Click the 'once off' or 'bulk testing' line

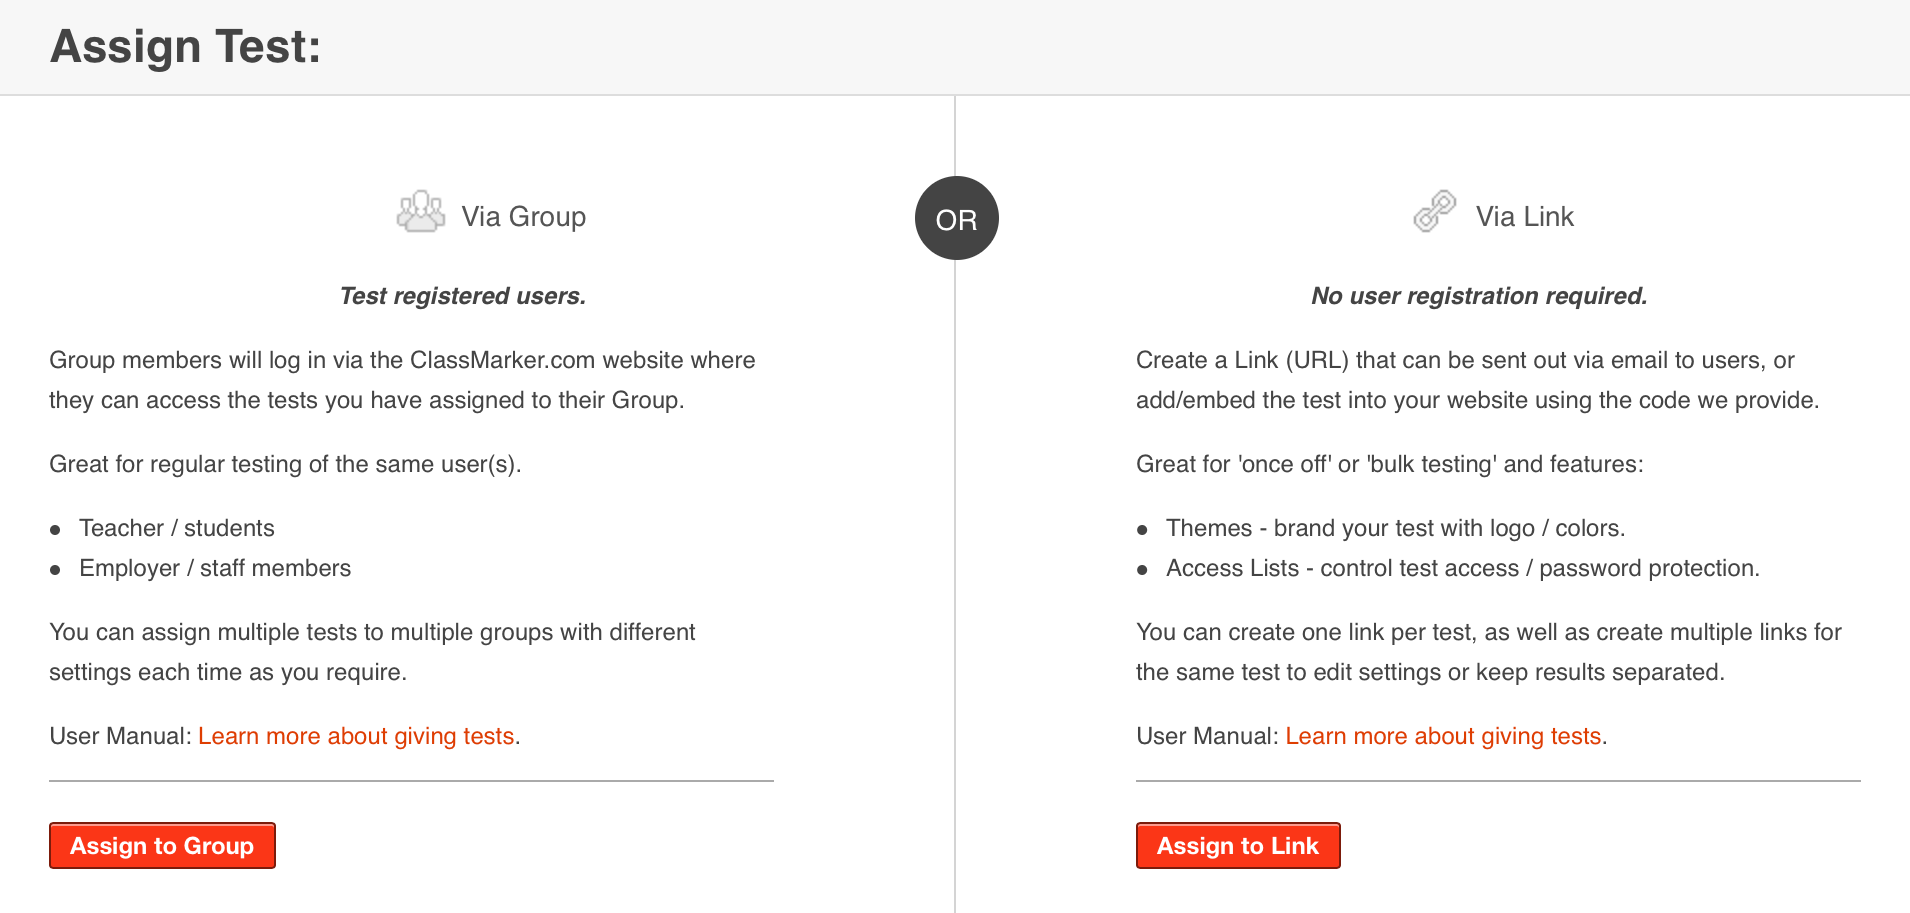(1389, 464)
